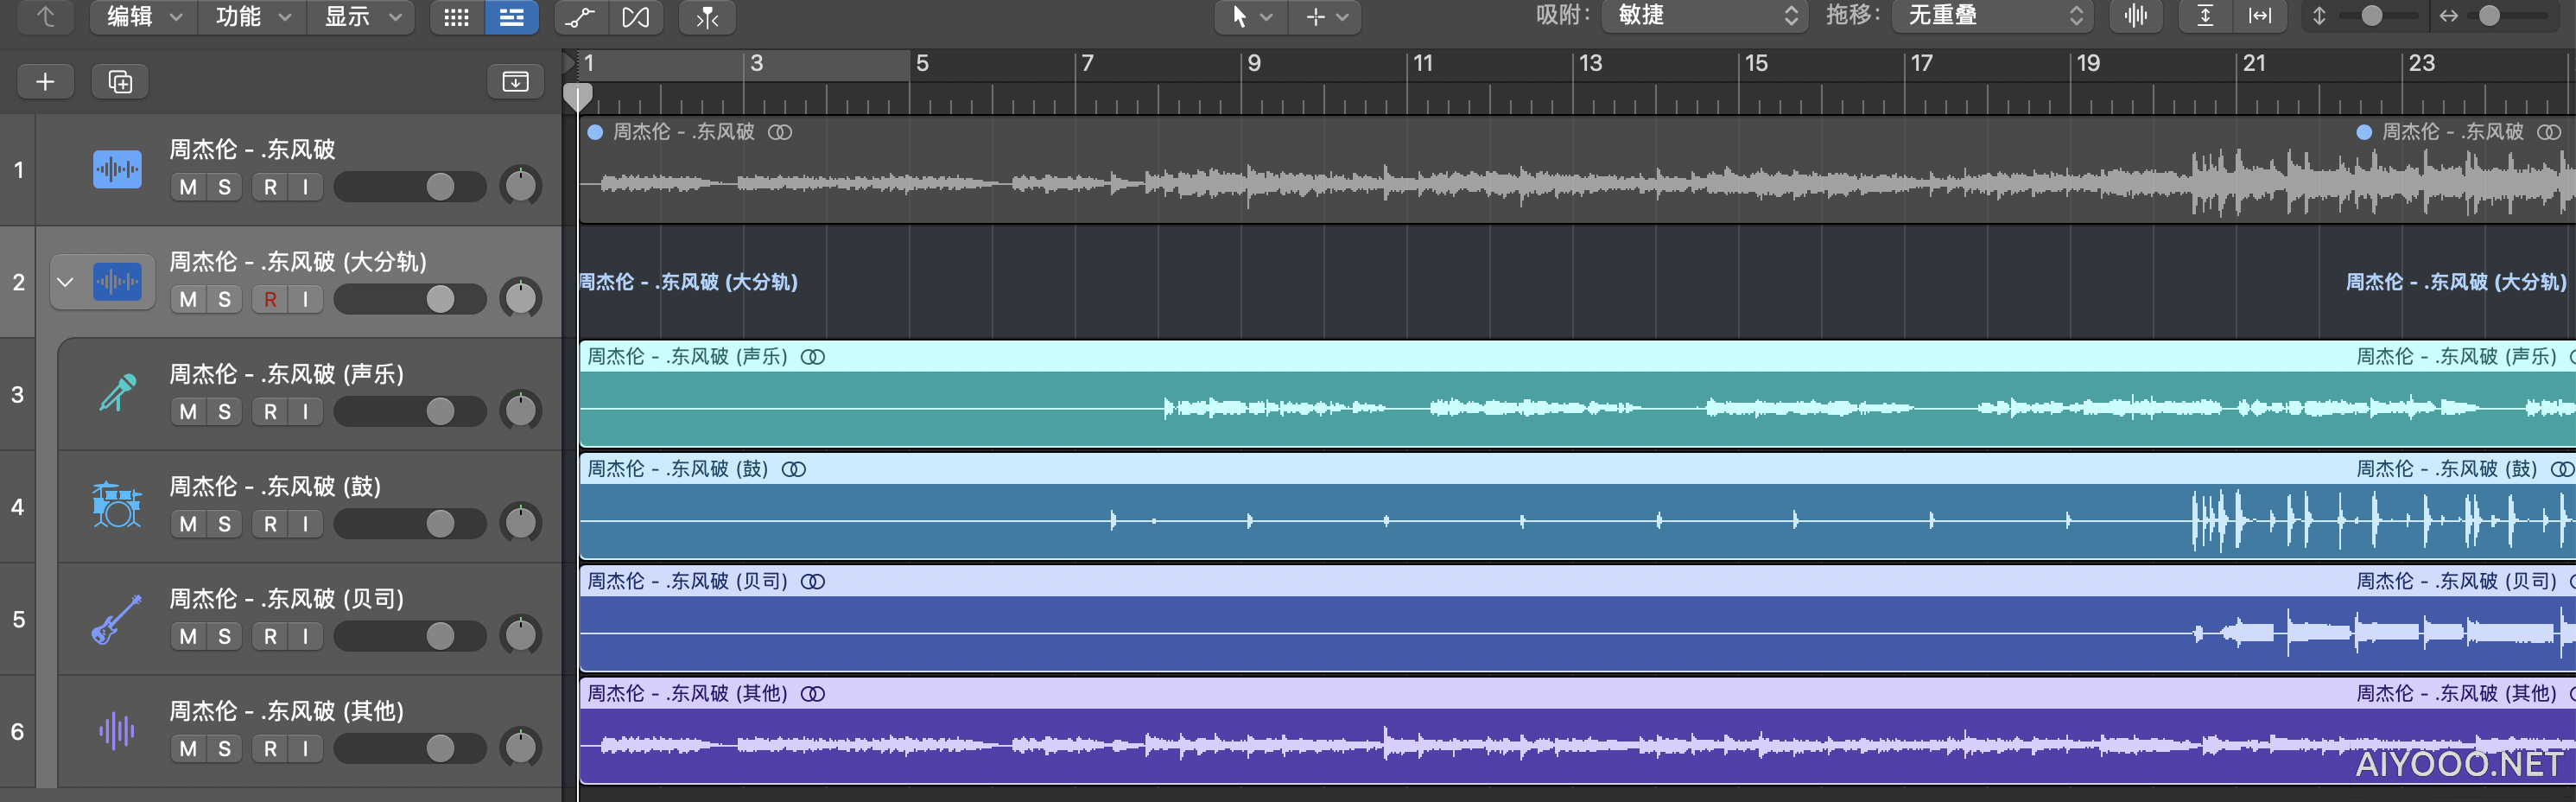Screen dimensions: 2576x802
Task: Click bar 9 on the ruler
Action: [x=1253, y=64]
